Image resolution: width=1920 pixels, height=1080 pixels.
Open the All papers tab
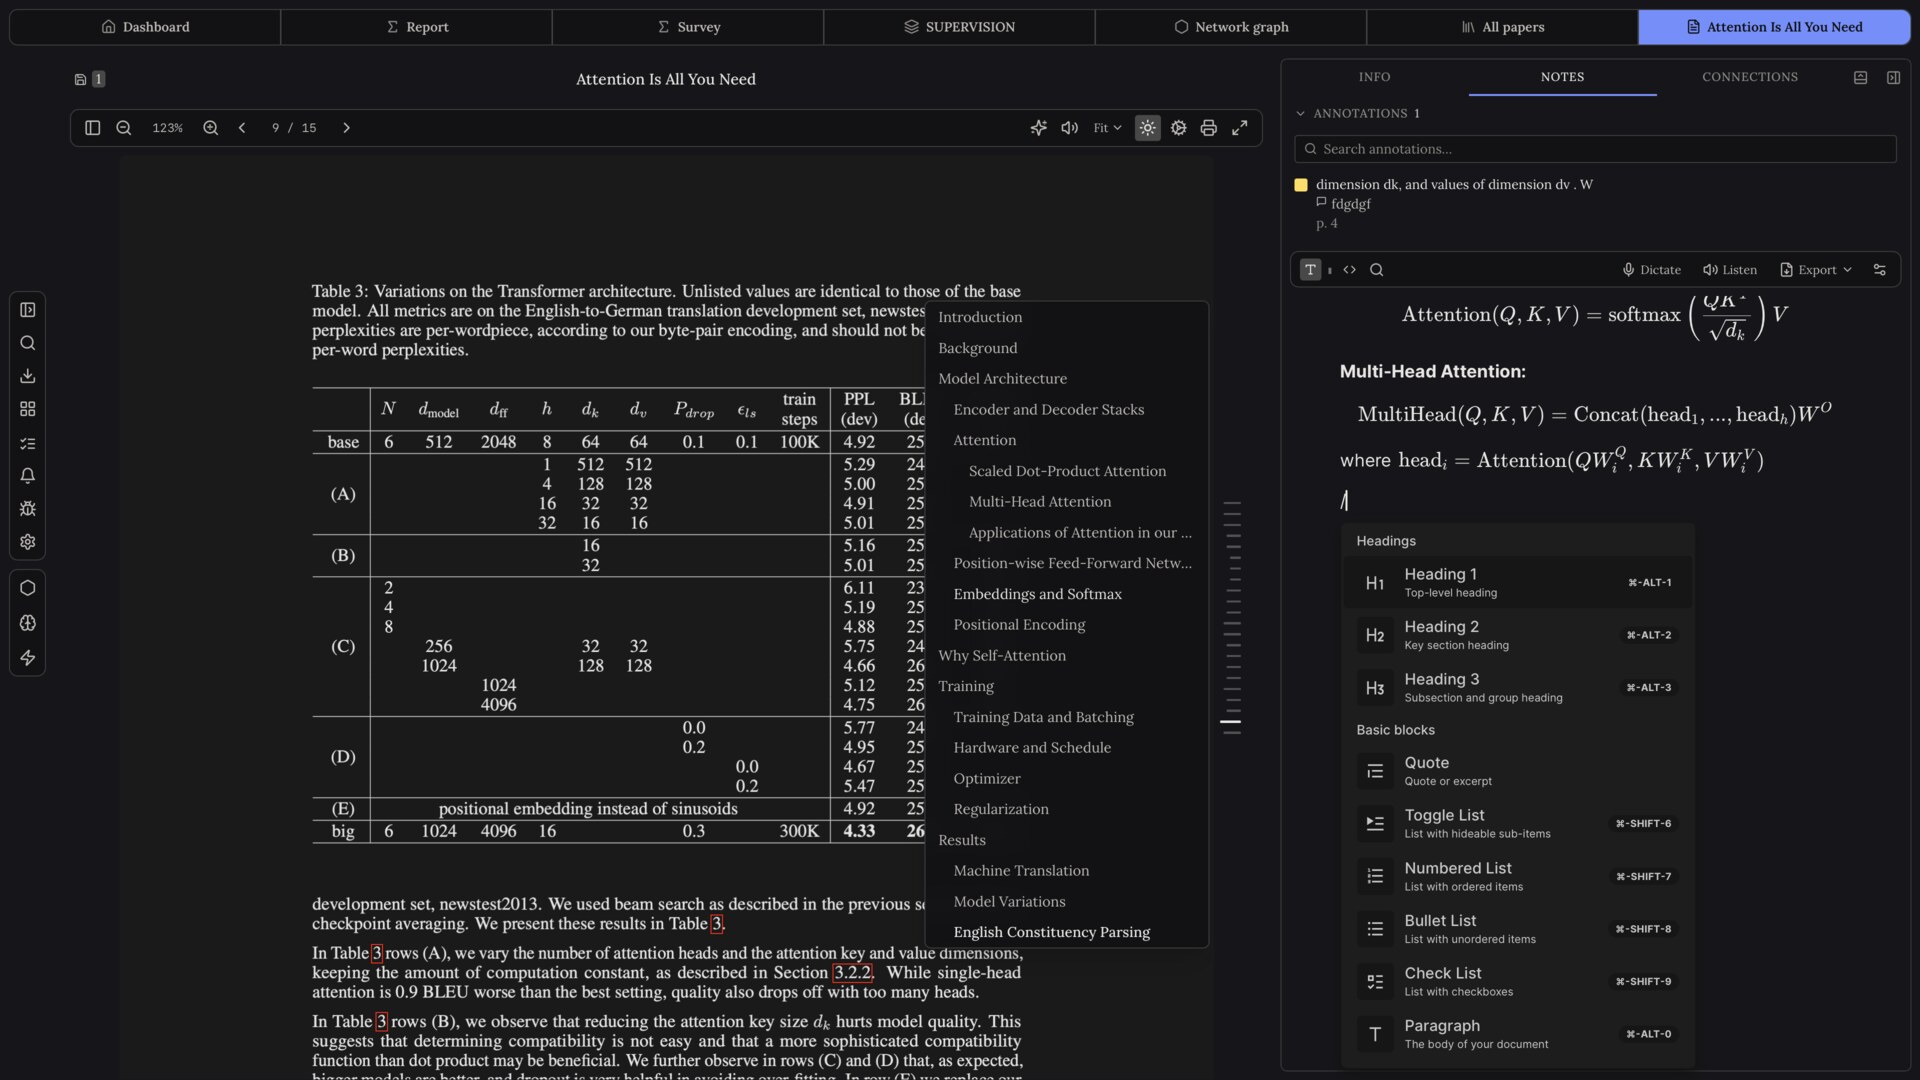(1503, 27)
